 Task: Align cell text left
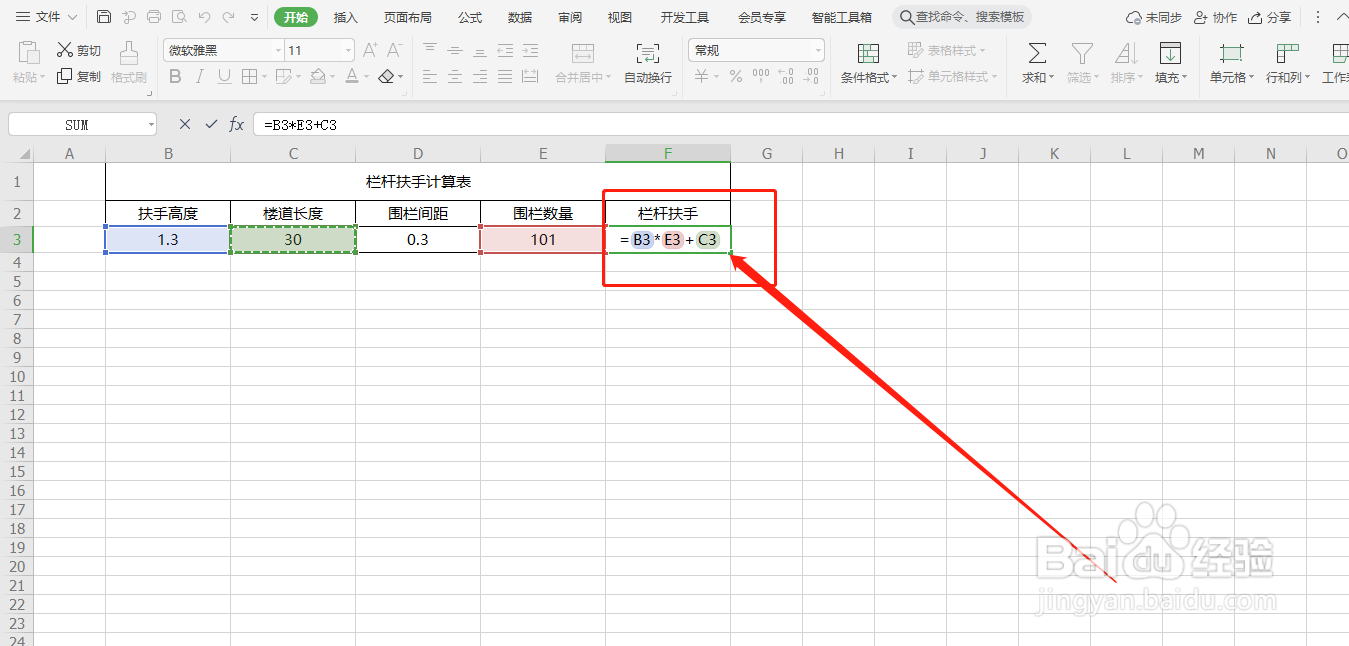point(430,76)
